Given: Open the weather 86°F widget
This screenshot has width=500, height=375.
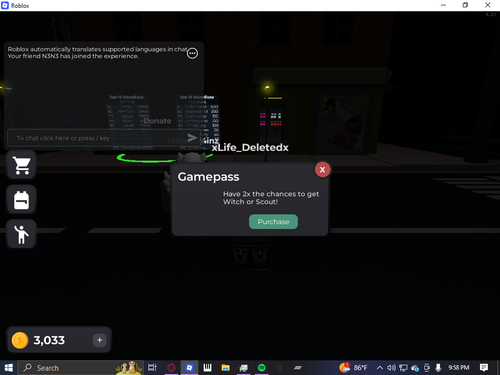Looking at the screenshot, I should [353, 367].
